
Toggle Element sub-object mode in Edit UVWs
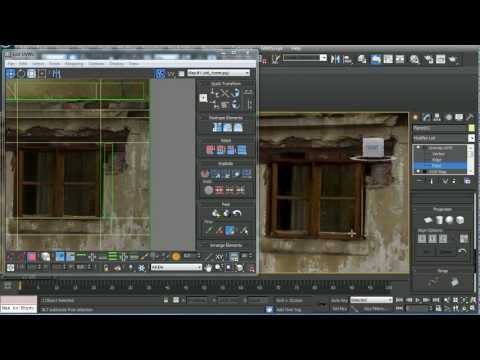tap(45, 257)
